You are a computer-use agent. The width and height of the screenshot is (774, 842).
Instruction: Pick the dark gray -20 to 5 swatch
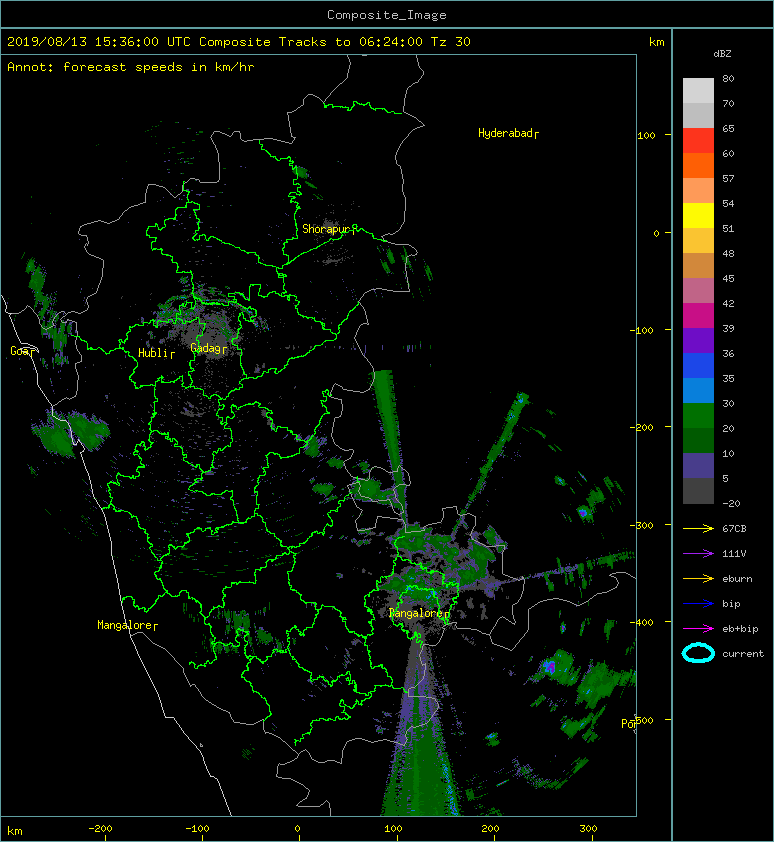click(x=698, y=490)
